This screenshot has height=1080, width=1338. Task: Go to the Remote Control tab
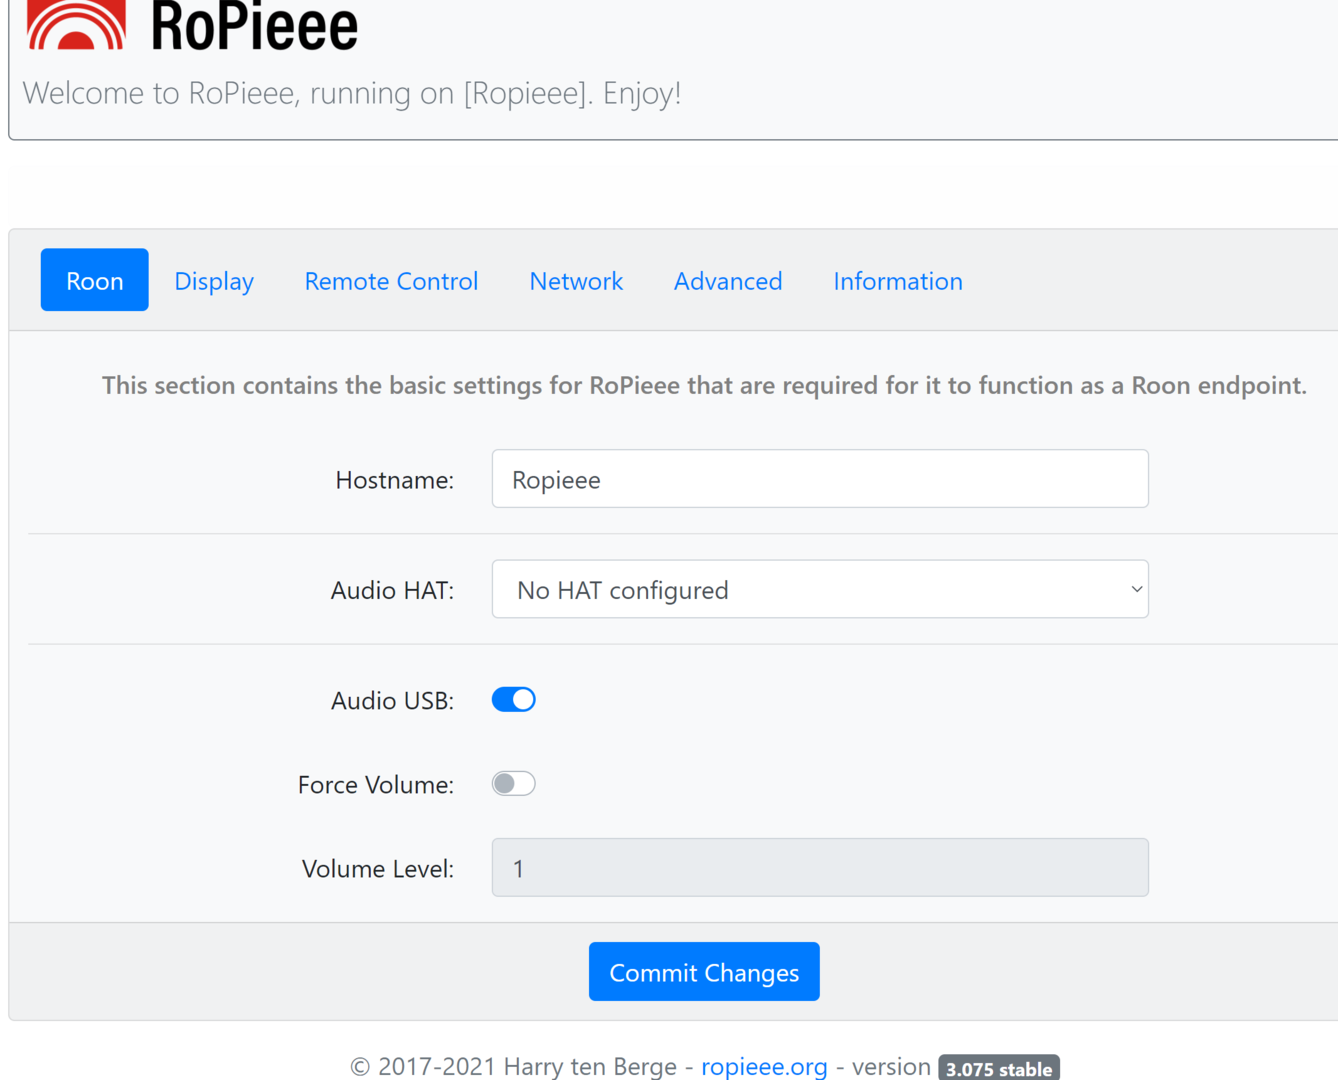(391, 281)
